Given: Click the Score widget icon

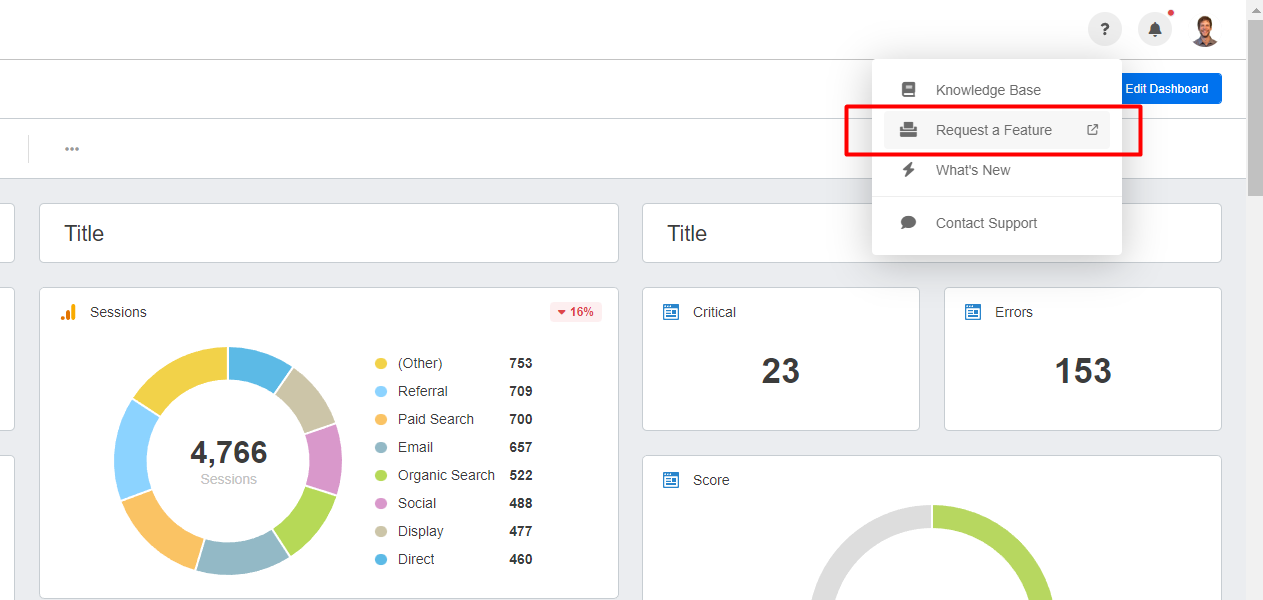Looking at the screenshot, I should (x=671, y=480).
